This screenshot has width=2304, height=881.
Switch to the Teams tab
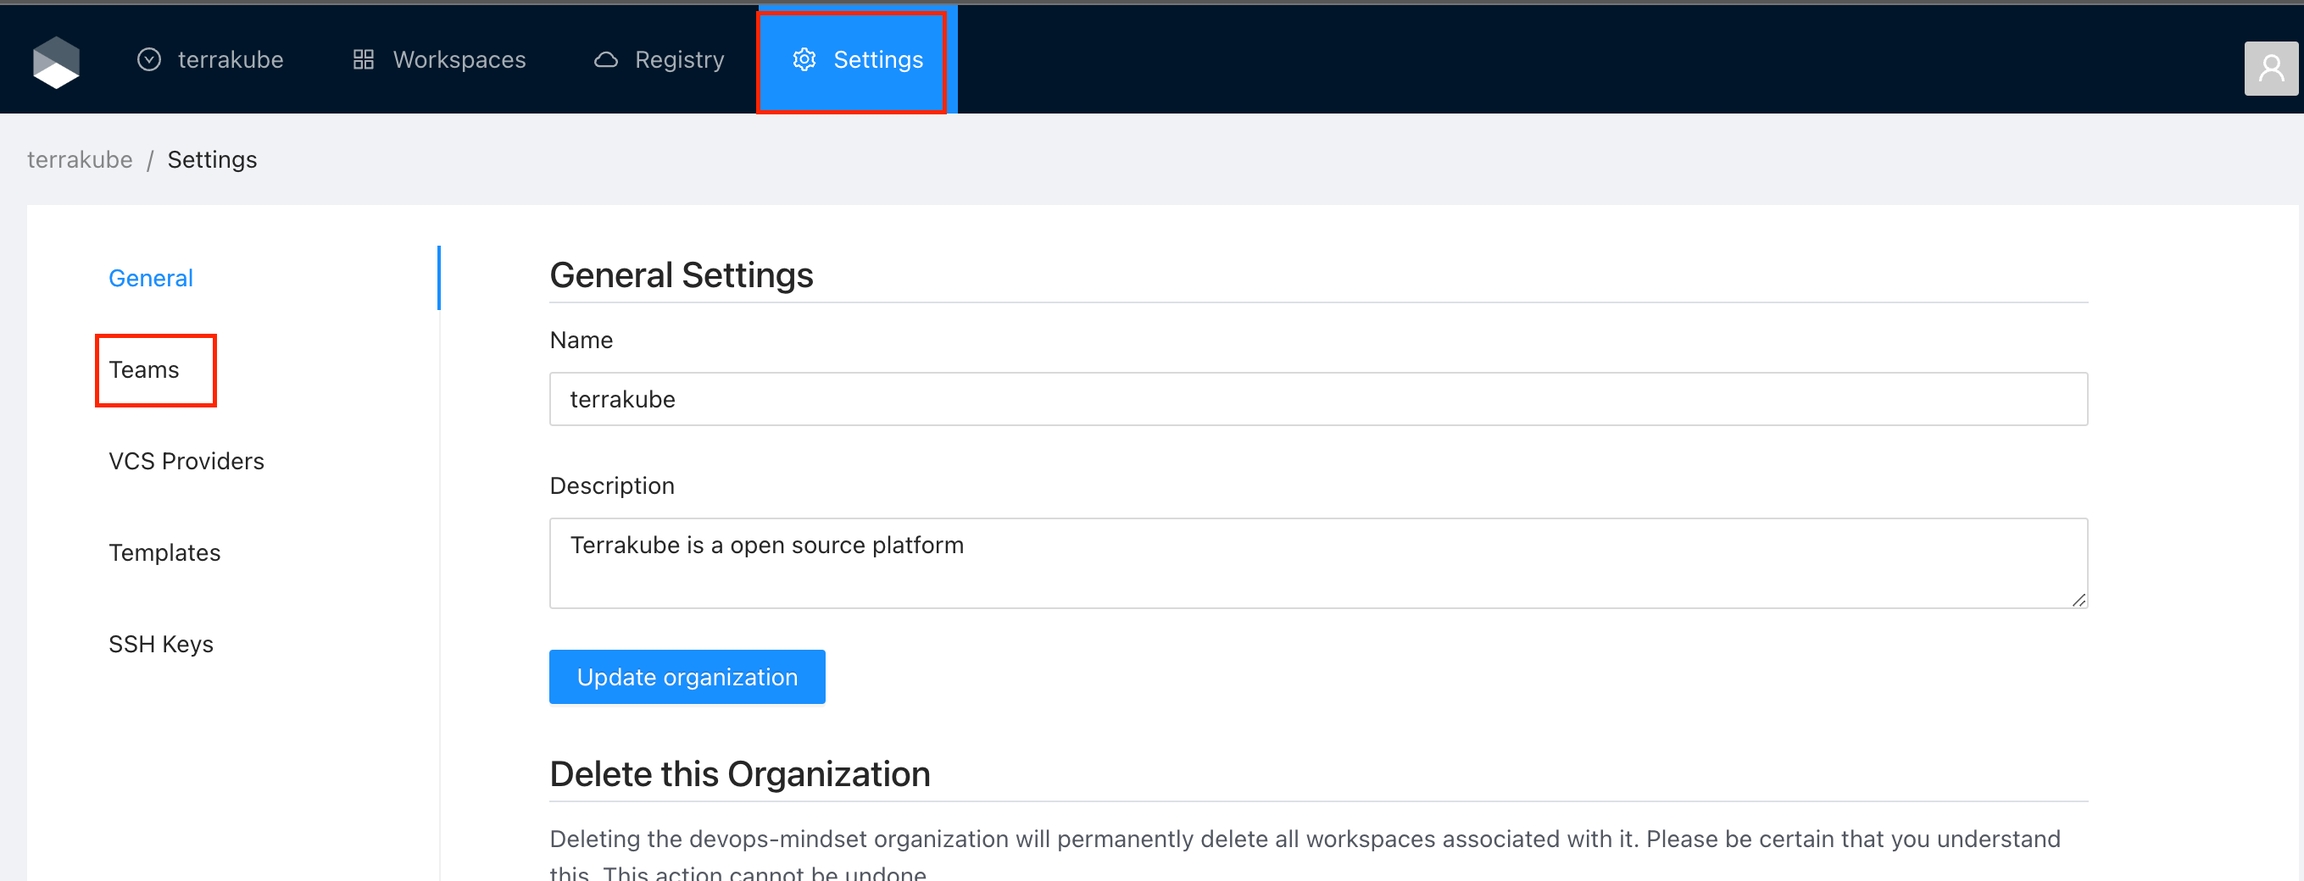coord(144,370)
